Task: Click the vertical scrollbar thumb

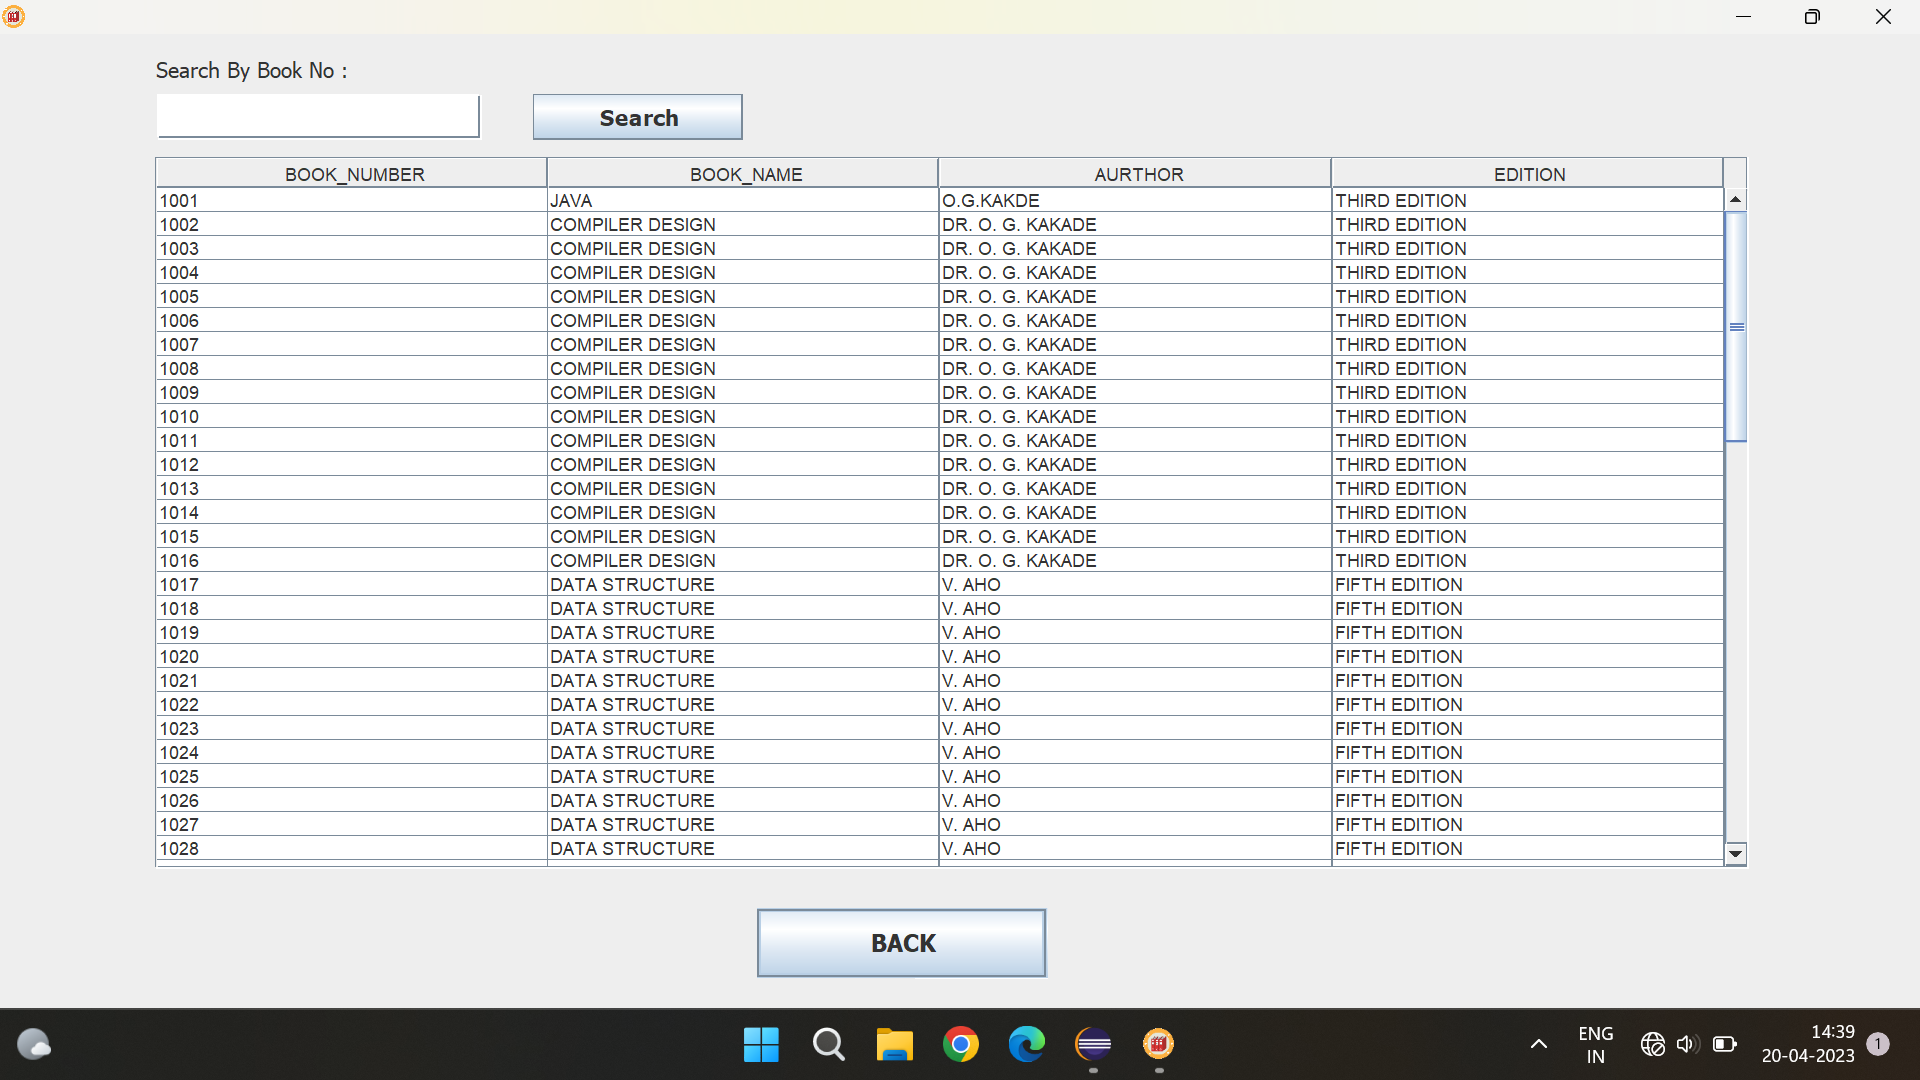Action: click(x=1736, y=326)
